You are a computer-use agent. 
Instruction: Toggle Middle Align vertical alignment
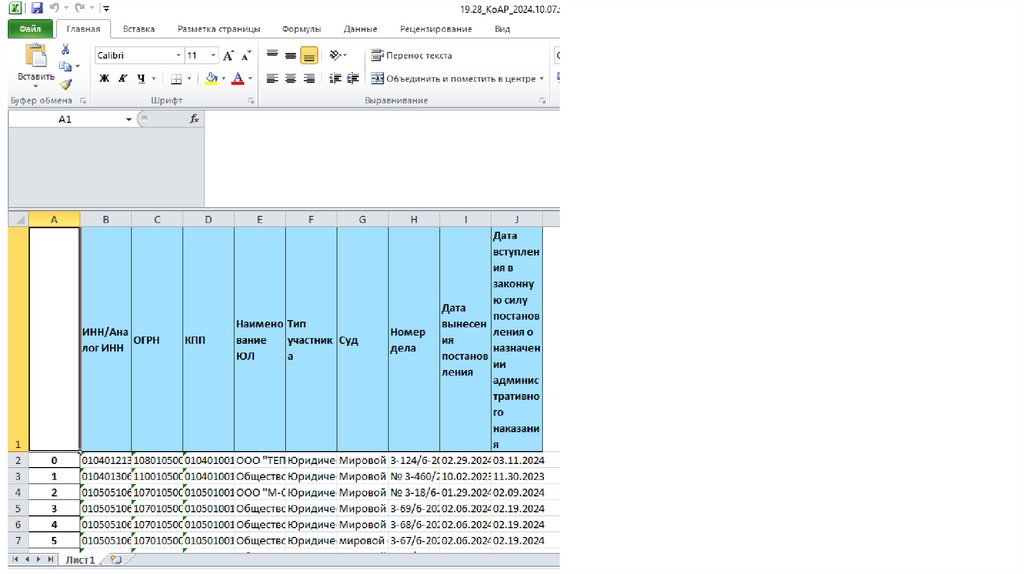[291, 56]
